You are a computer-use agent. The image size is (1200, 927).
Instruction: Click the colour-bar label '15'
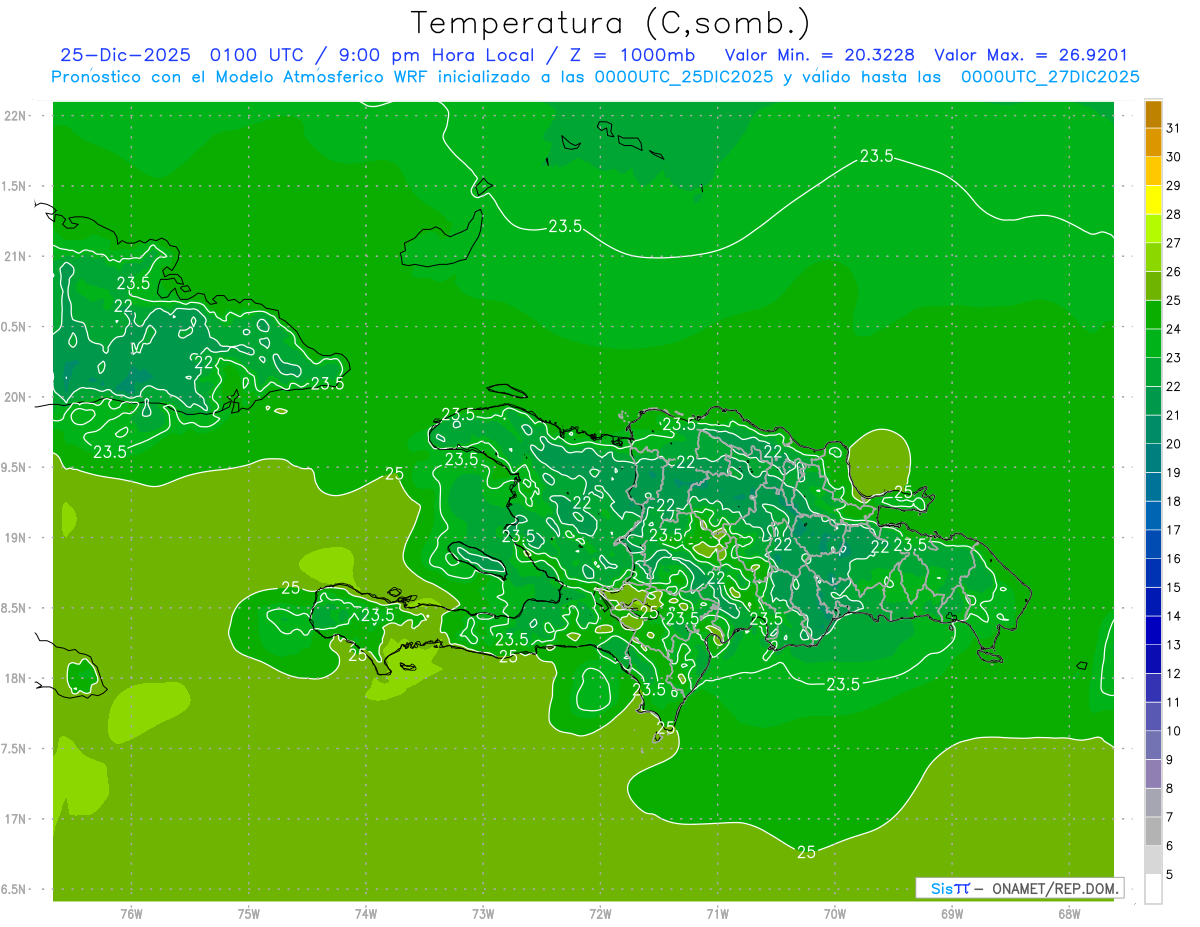click(x=1174, y=587)
